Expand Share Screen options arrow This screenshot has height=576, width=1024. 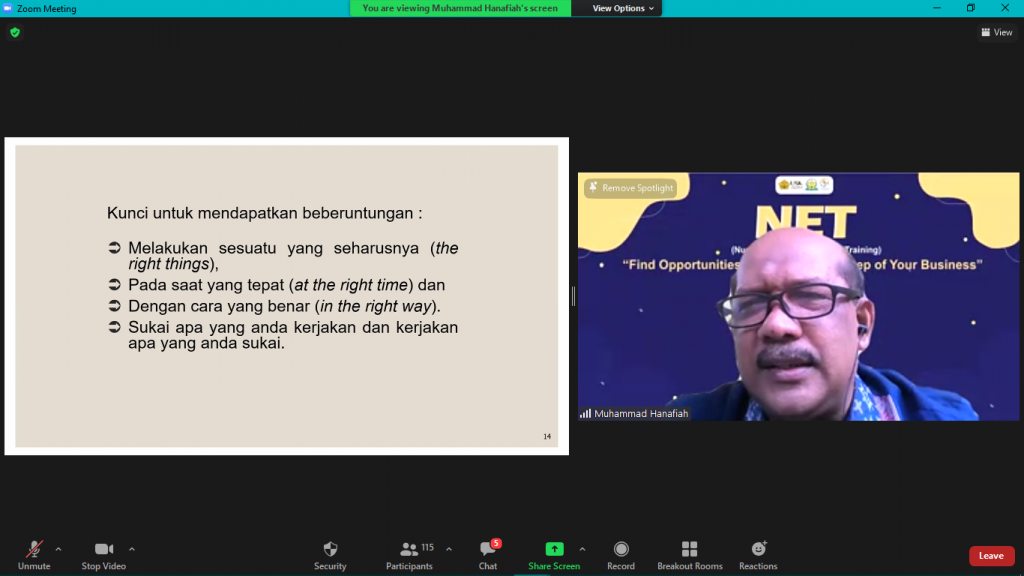[582, 548]
